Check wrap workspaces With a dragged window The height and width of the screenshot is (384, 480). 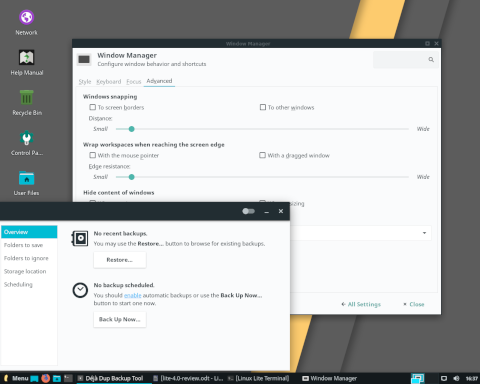263,155
